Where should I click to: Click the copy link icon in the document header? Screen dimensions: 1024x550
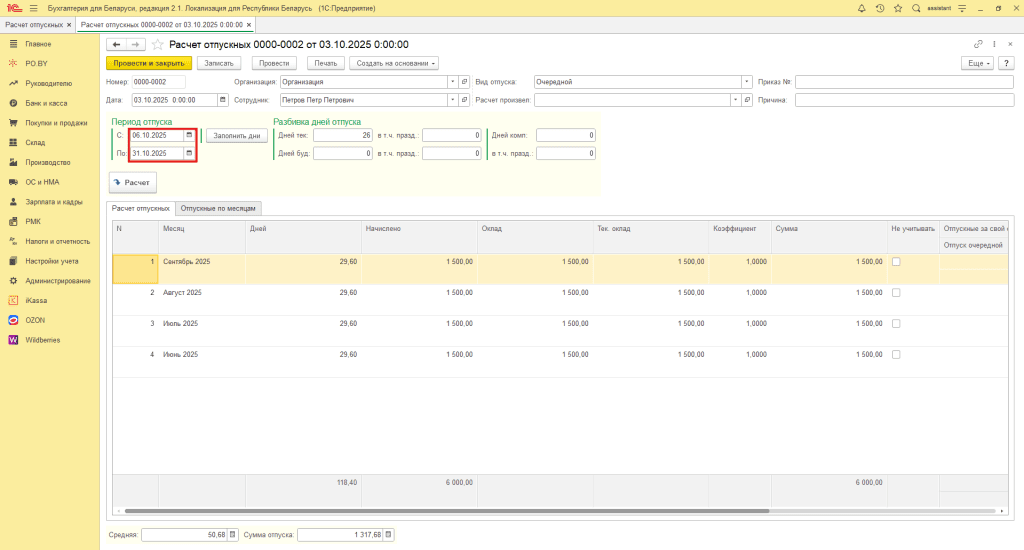pyautogui.click(x=978, y=44)
